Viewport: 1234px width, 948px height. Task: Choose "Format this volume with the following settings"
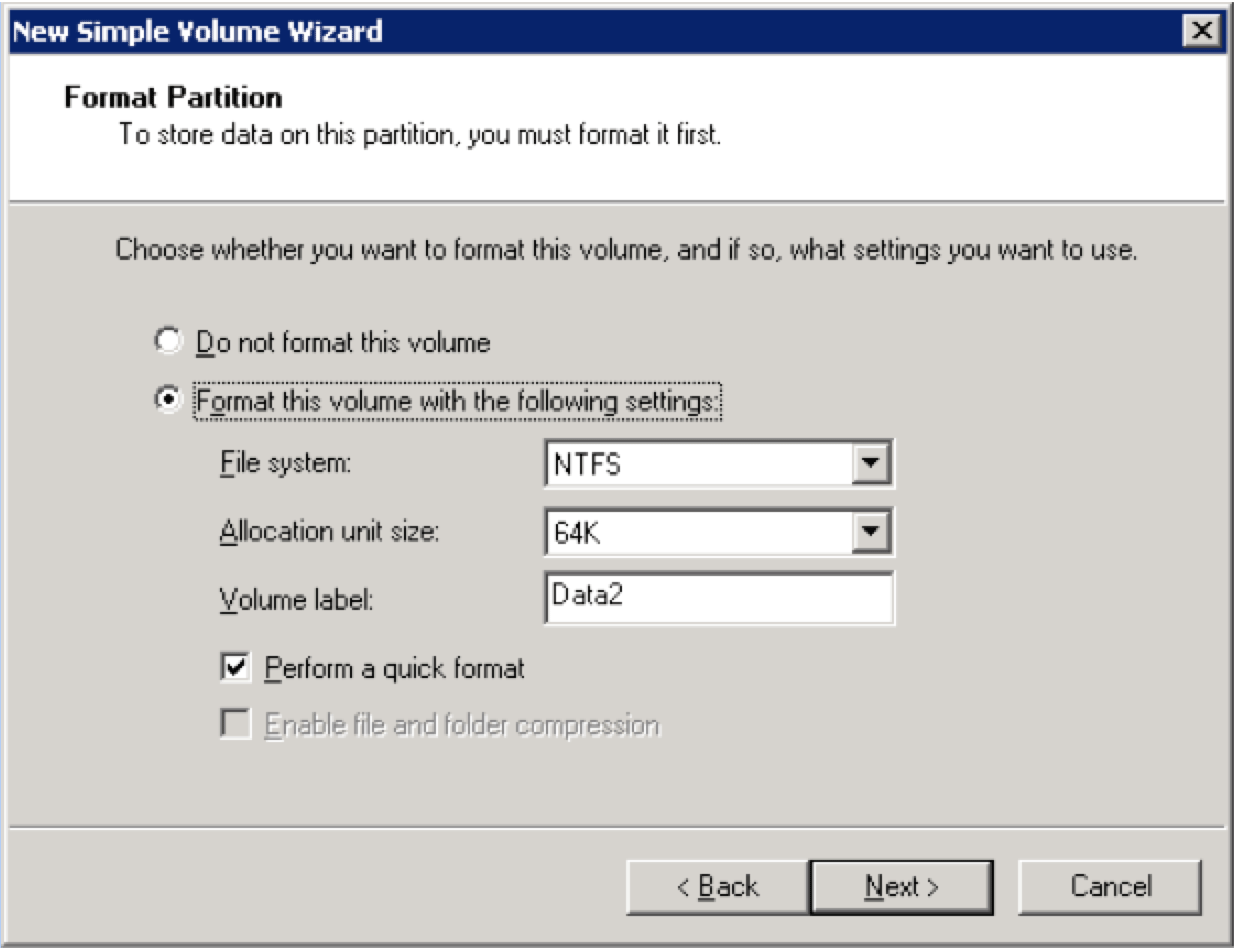click(170, 401)
